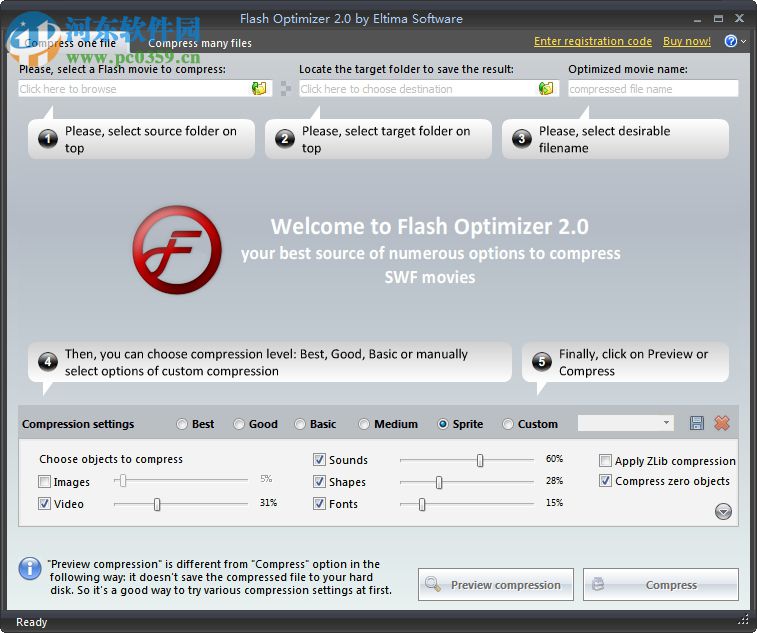This screenshot has height=633, width=757.
Task: Toggle the Fonts checkbox
Action: [x=319, y=504]
